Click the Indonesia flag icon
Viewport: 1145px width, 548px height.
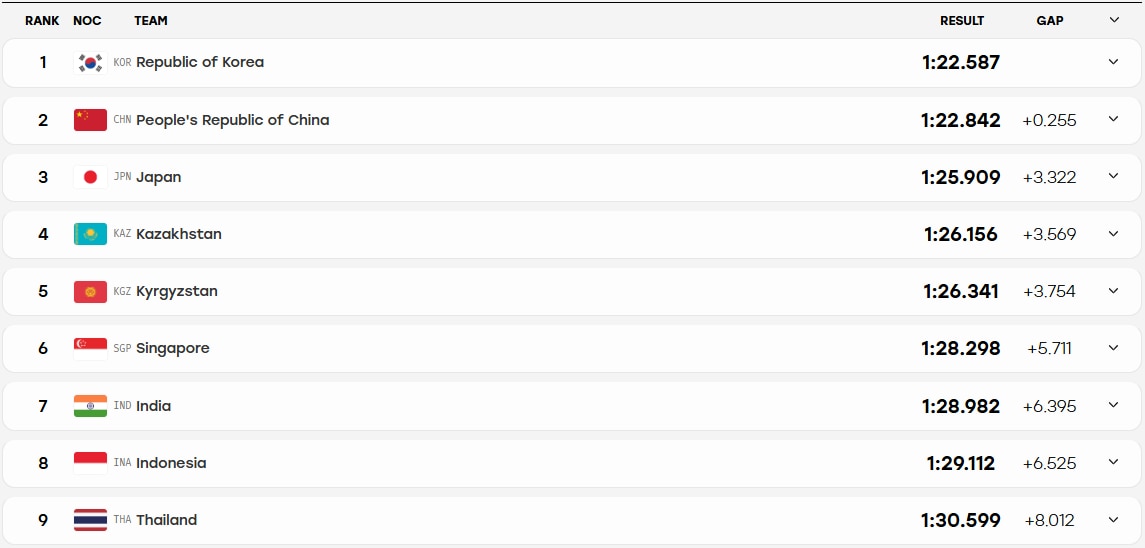point(91,463)
